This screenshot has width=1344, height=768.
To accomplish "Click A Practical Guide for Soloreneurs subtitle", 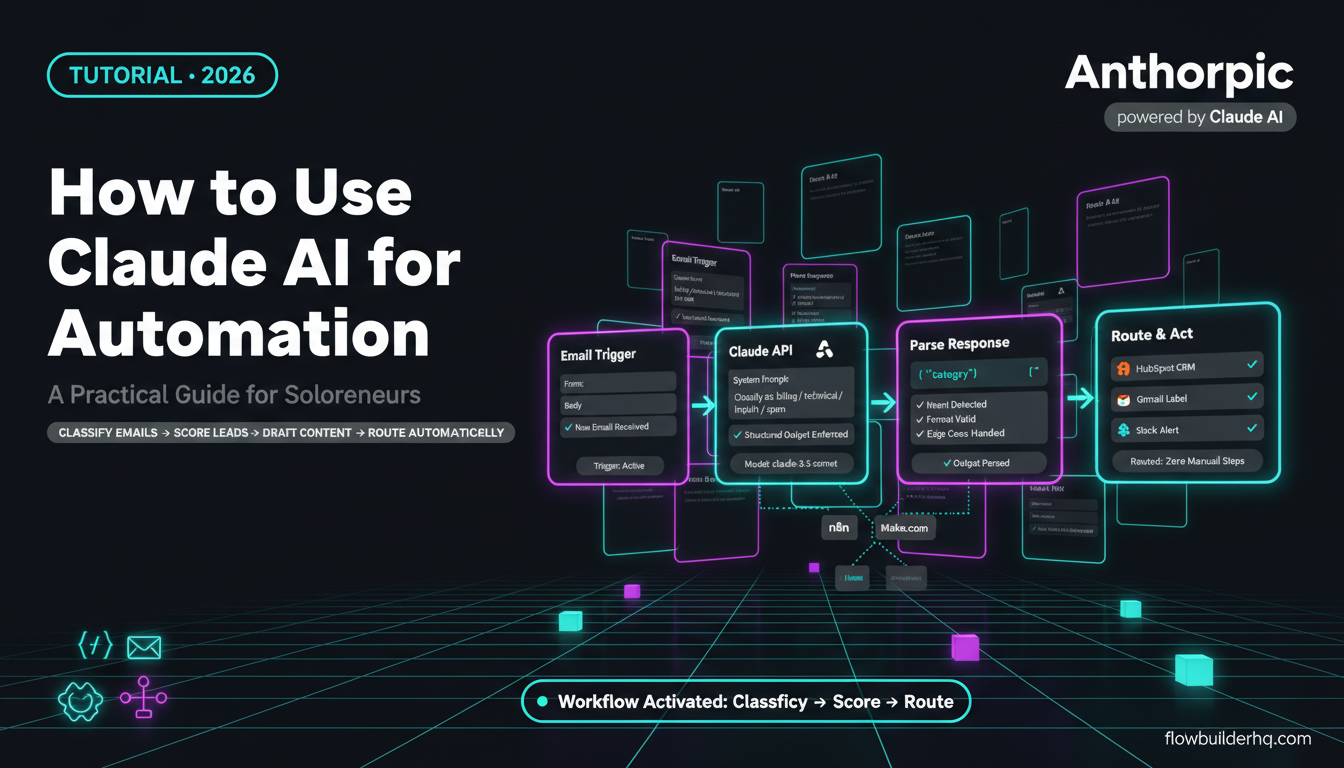I will 234,395.
